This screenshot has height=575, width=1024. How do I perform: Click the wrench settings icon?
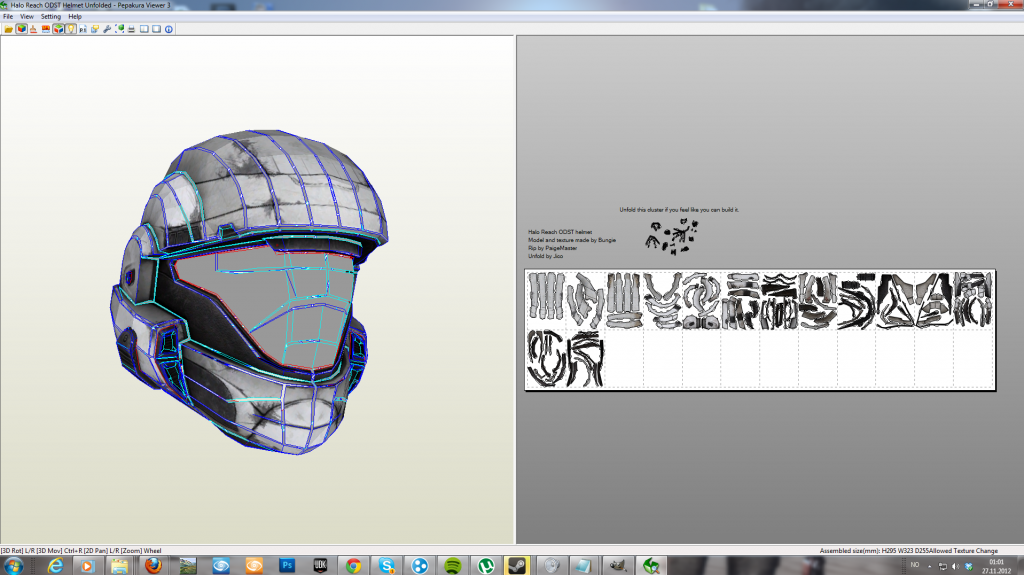pyautogui.click(x=107, y=29)
